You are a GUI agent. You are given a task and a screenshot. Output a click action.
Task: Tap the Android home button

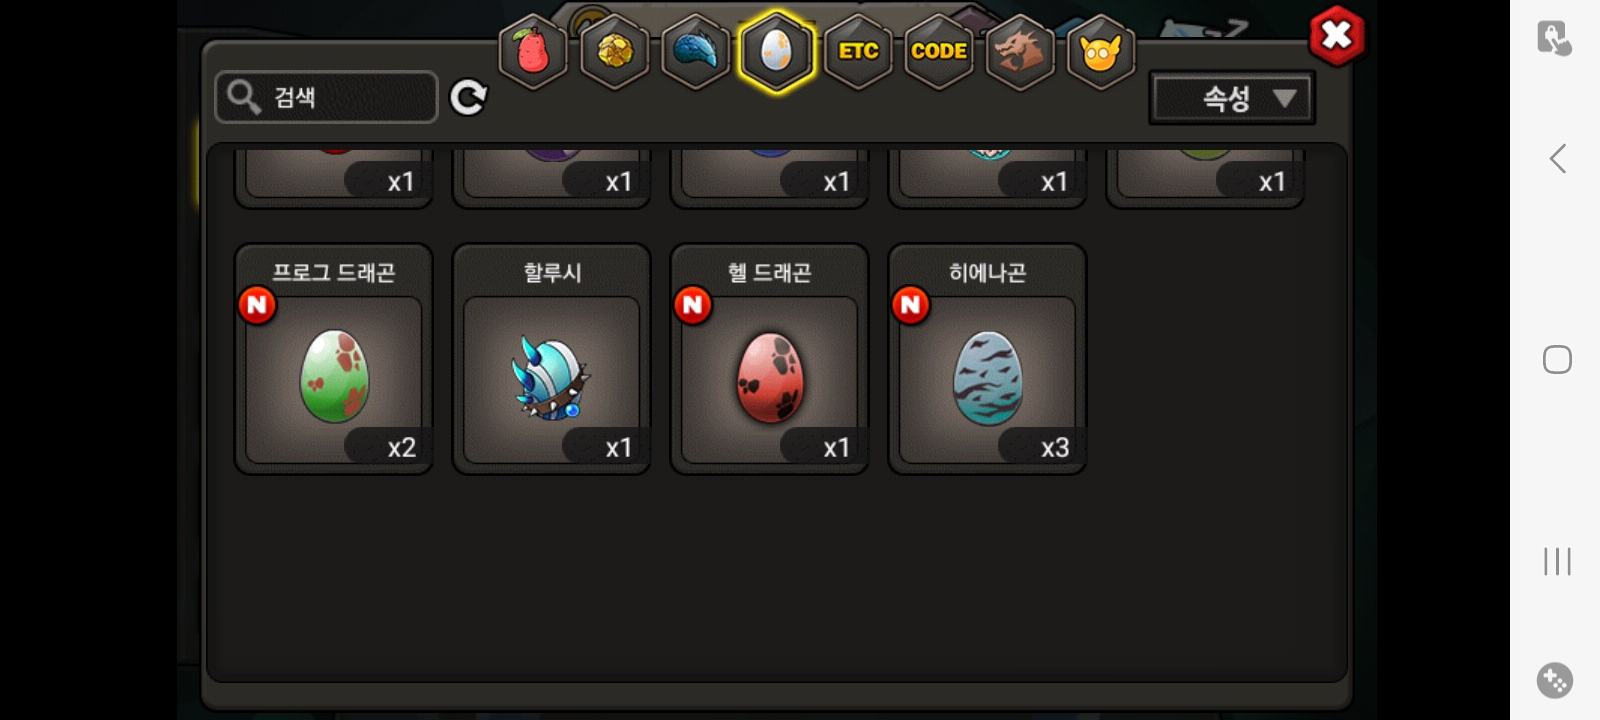tap(1557, 359)
